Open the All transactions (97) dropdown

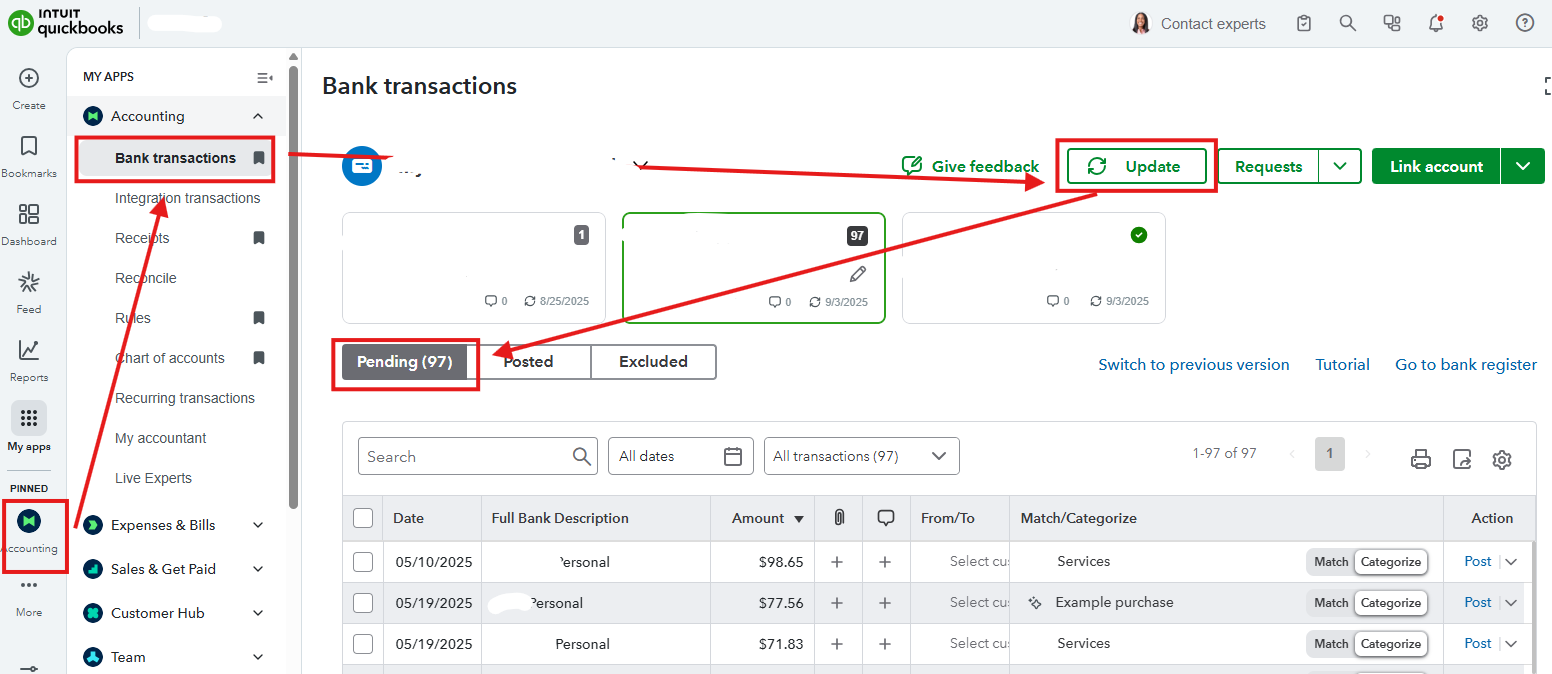click(x=861, y=456)
